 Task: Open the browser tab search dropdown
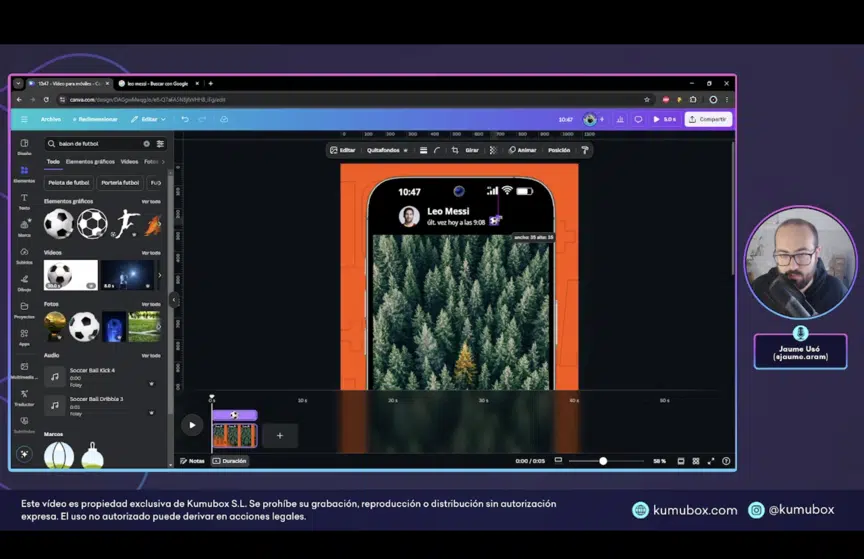18,84
